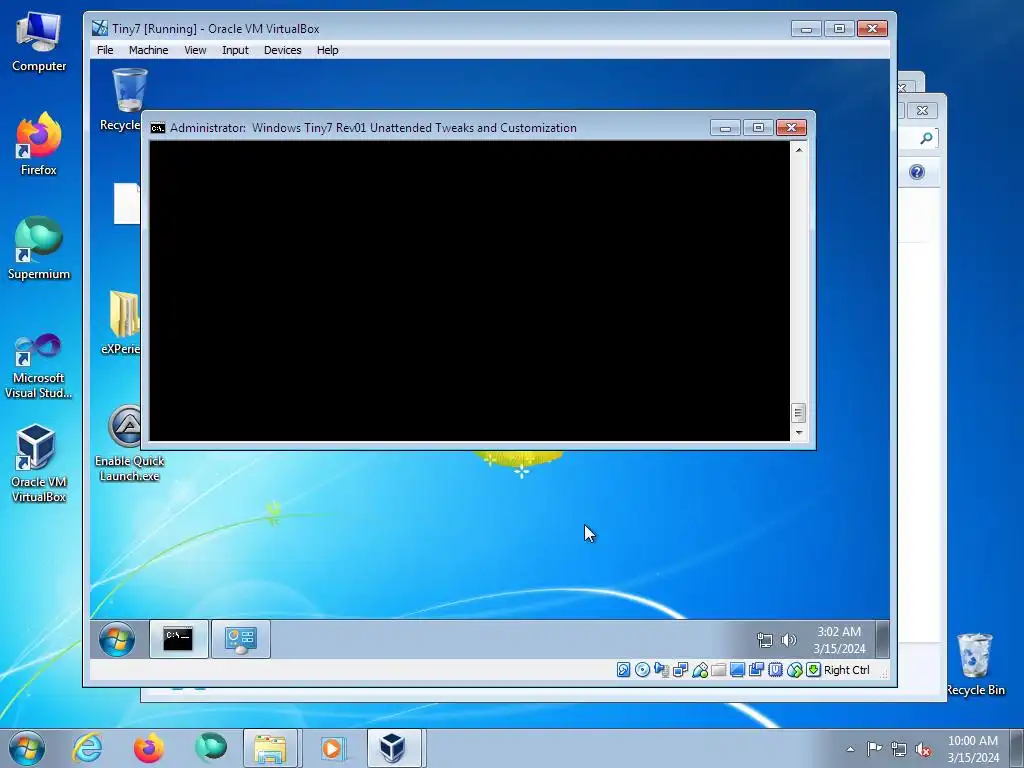This screenshot has width=1024, height=768.
Task: Open Windows Media Player from host taskbar
Action: 332,748
